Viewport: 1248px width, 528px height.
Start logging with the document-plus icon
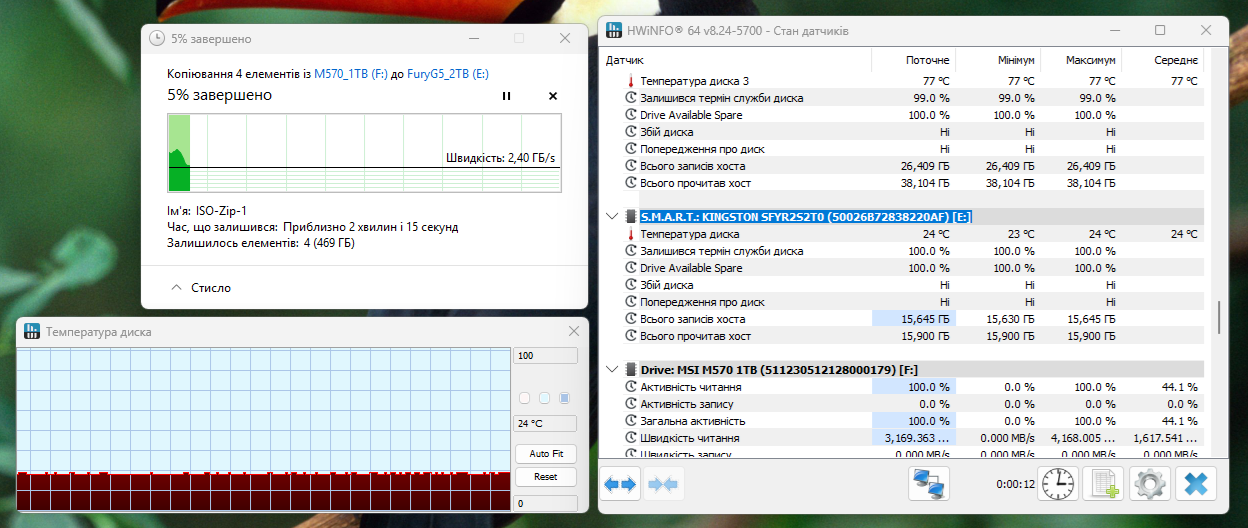click(1104, 484)
